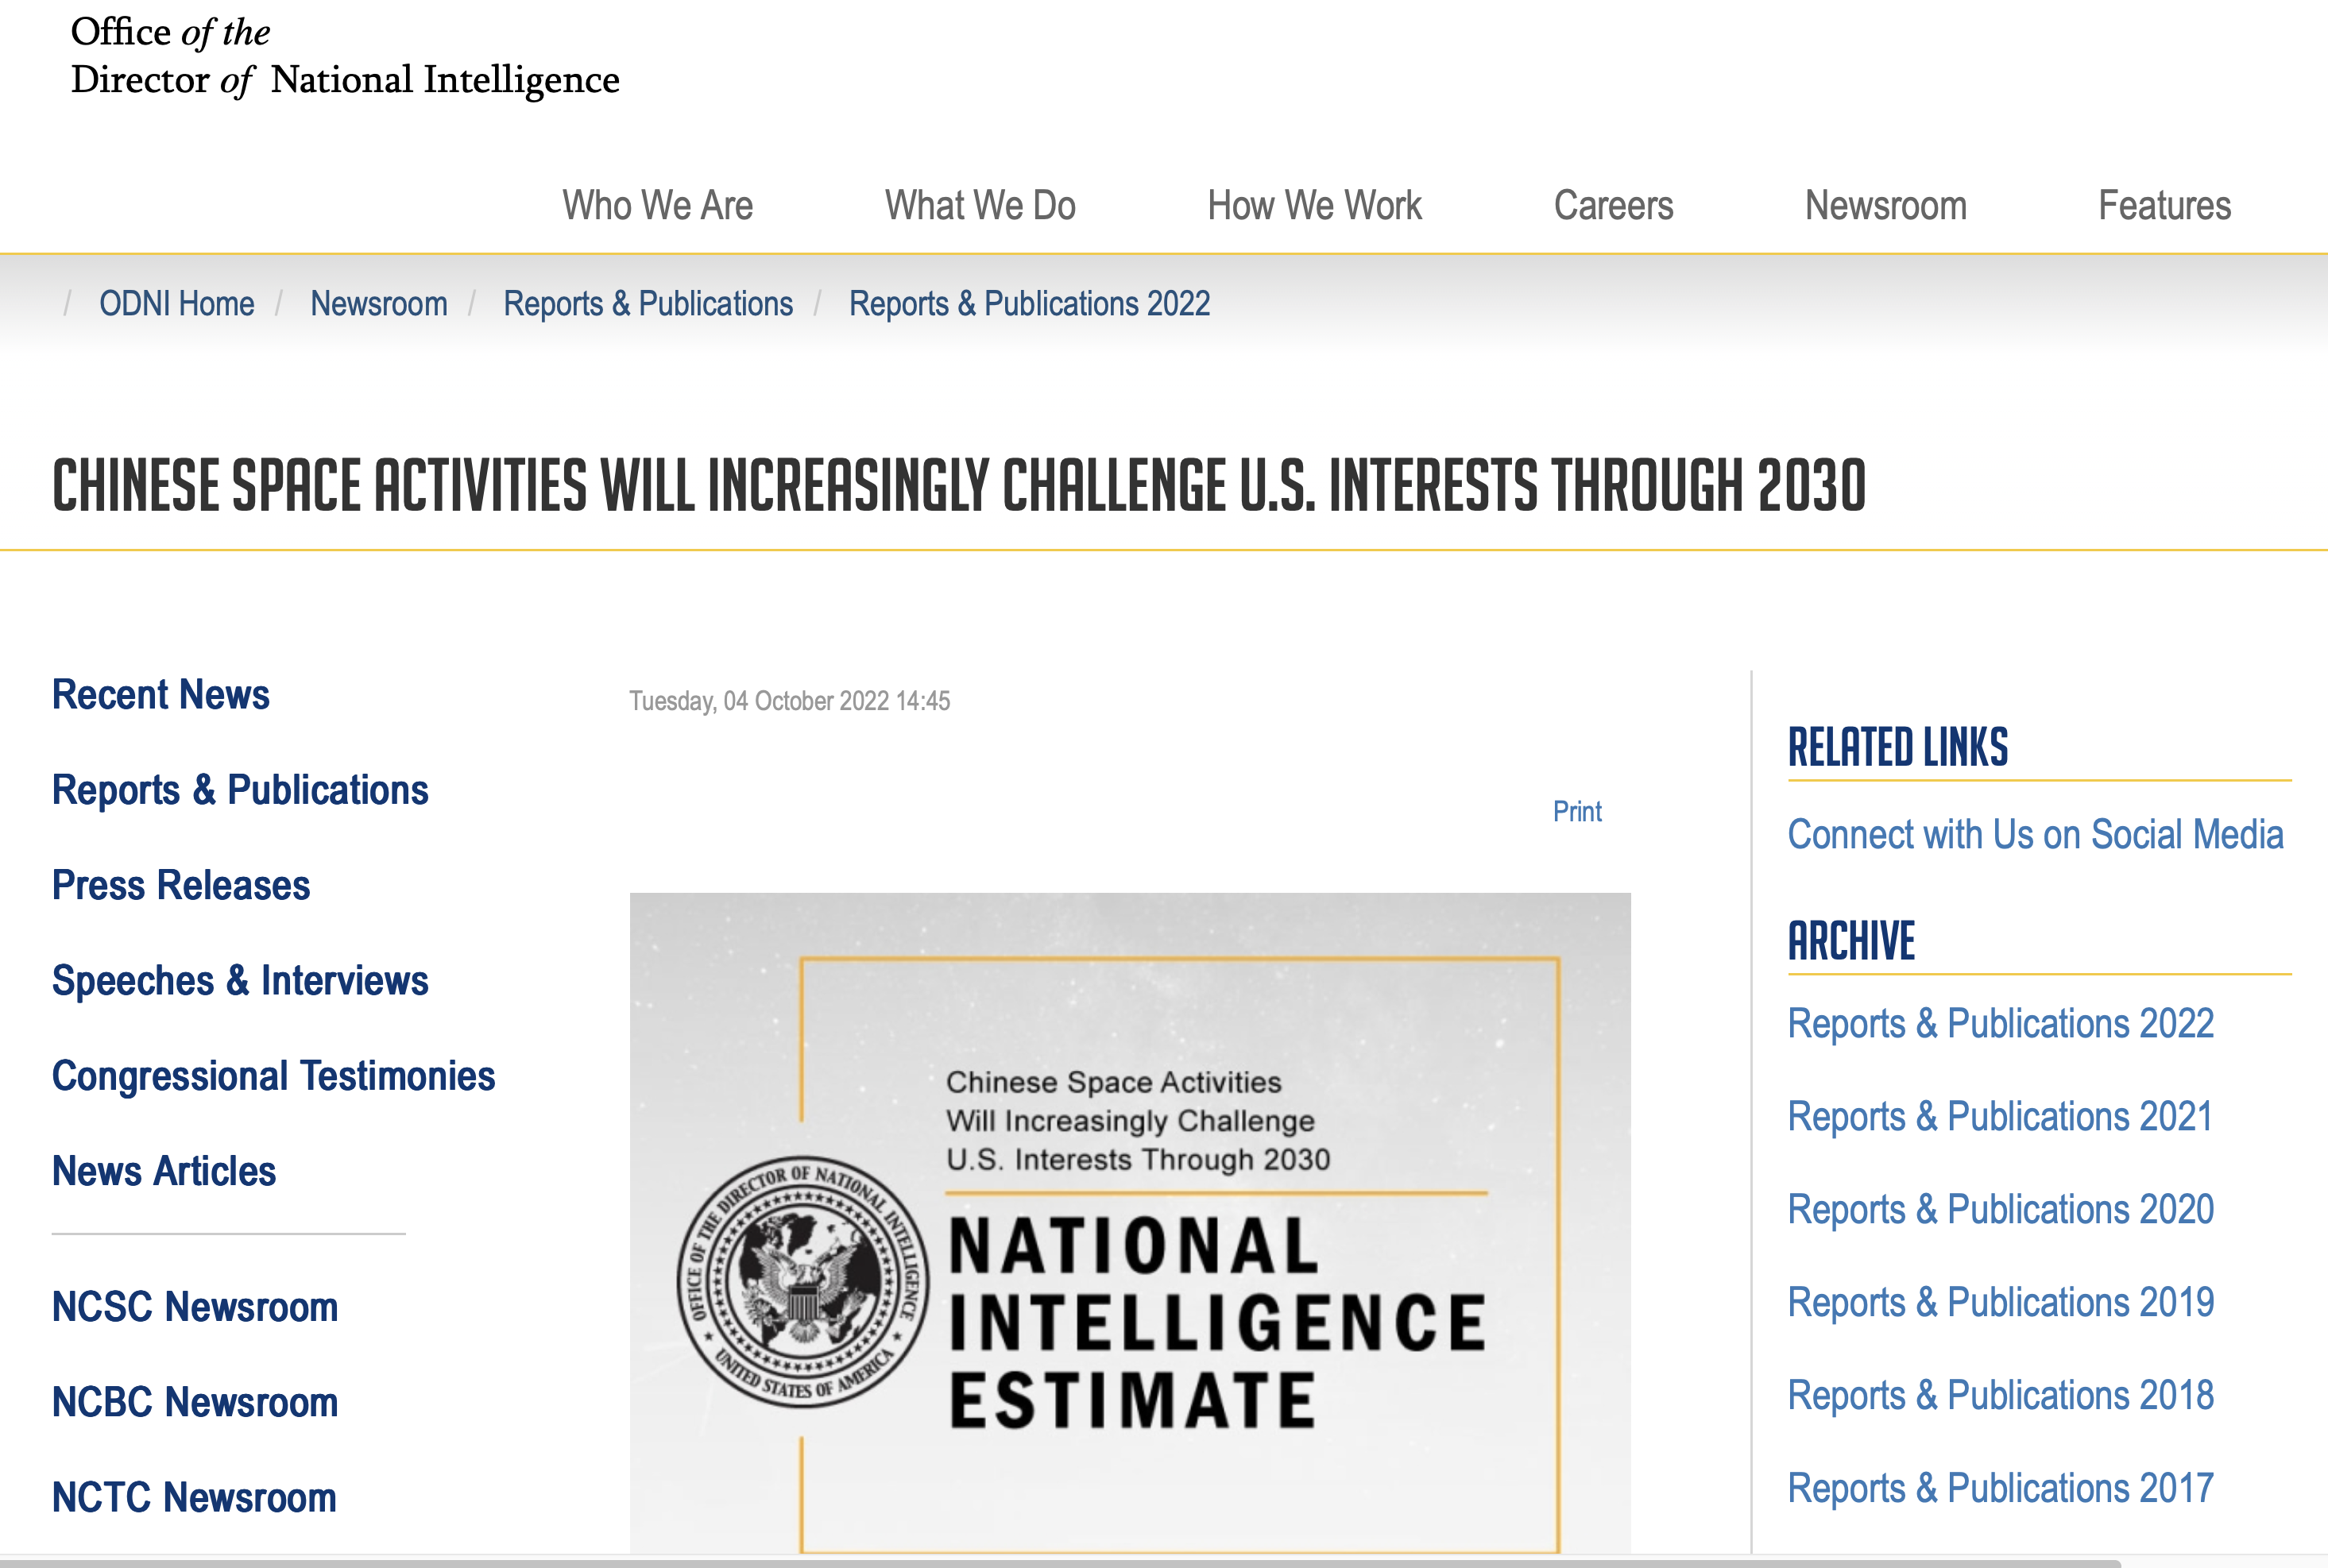Click the ODNI seal on report cover
The image size is (2328, 1568).
pos(804,1281)
